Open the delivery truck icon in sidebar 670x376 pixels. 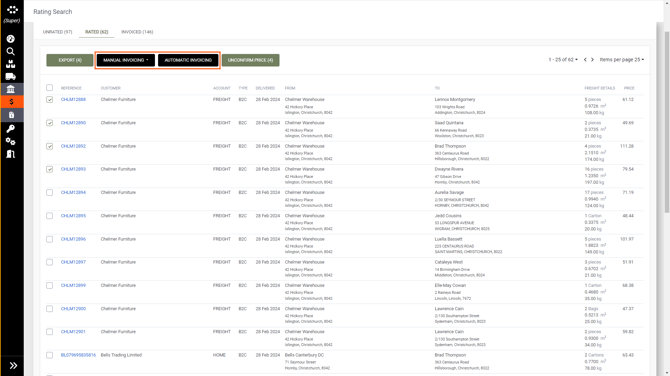[x=11, y=77]
